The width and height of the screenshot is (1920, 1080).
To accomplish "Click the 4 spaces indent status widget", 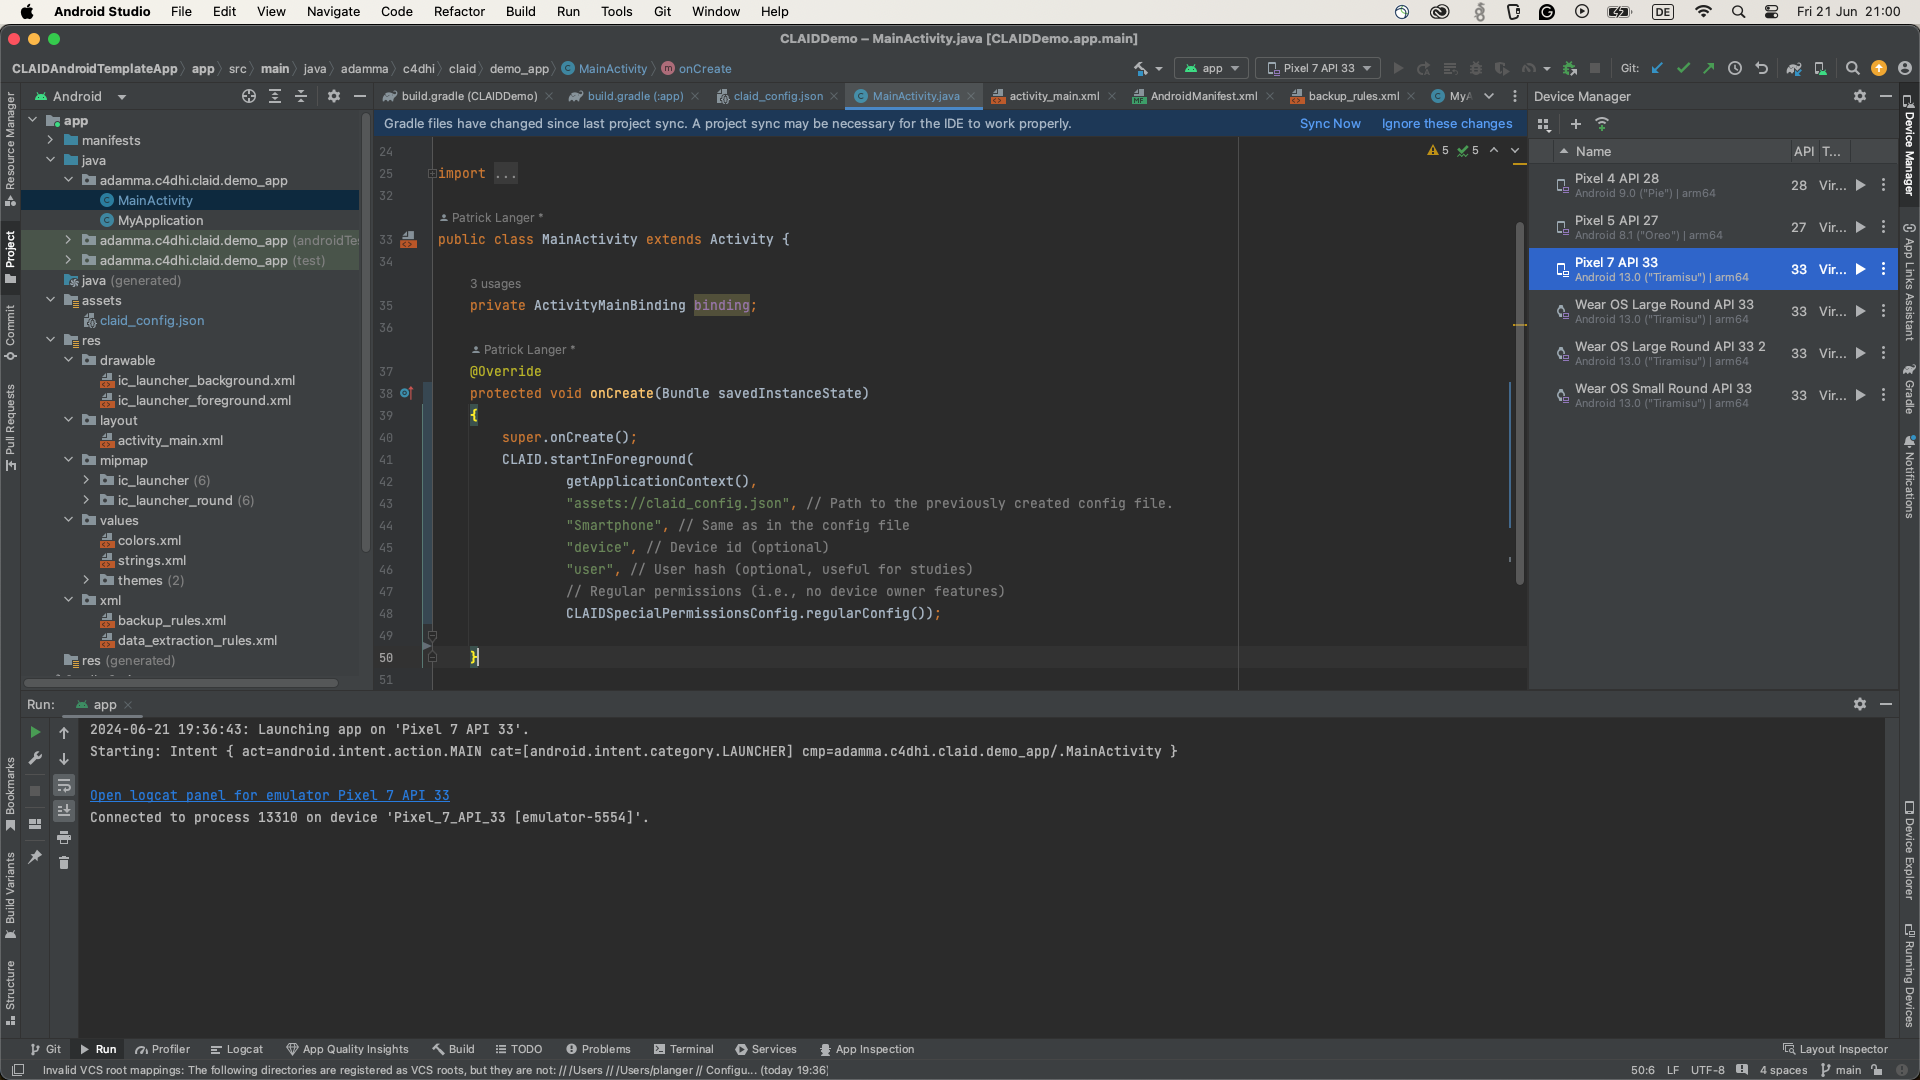I will click(x=1783, y=1070).
